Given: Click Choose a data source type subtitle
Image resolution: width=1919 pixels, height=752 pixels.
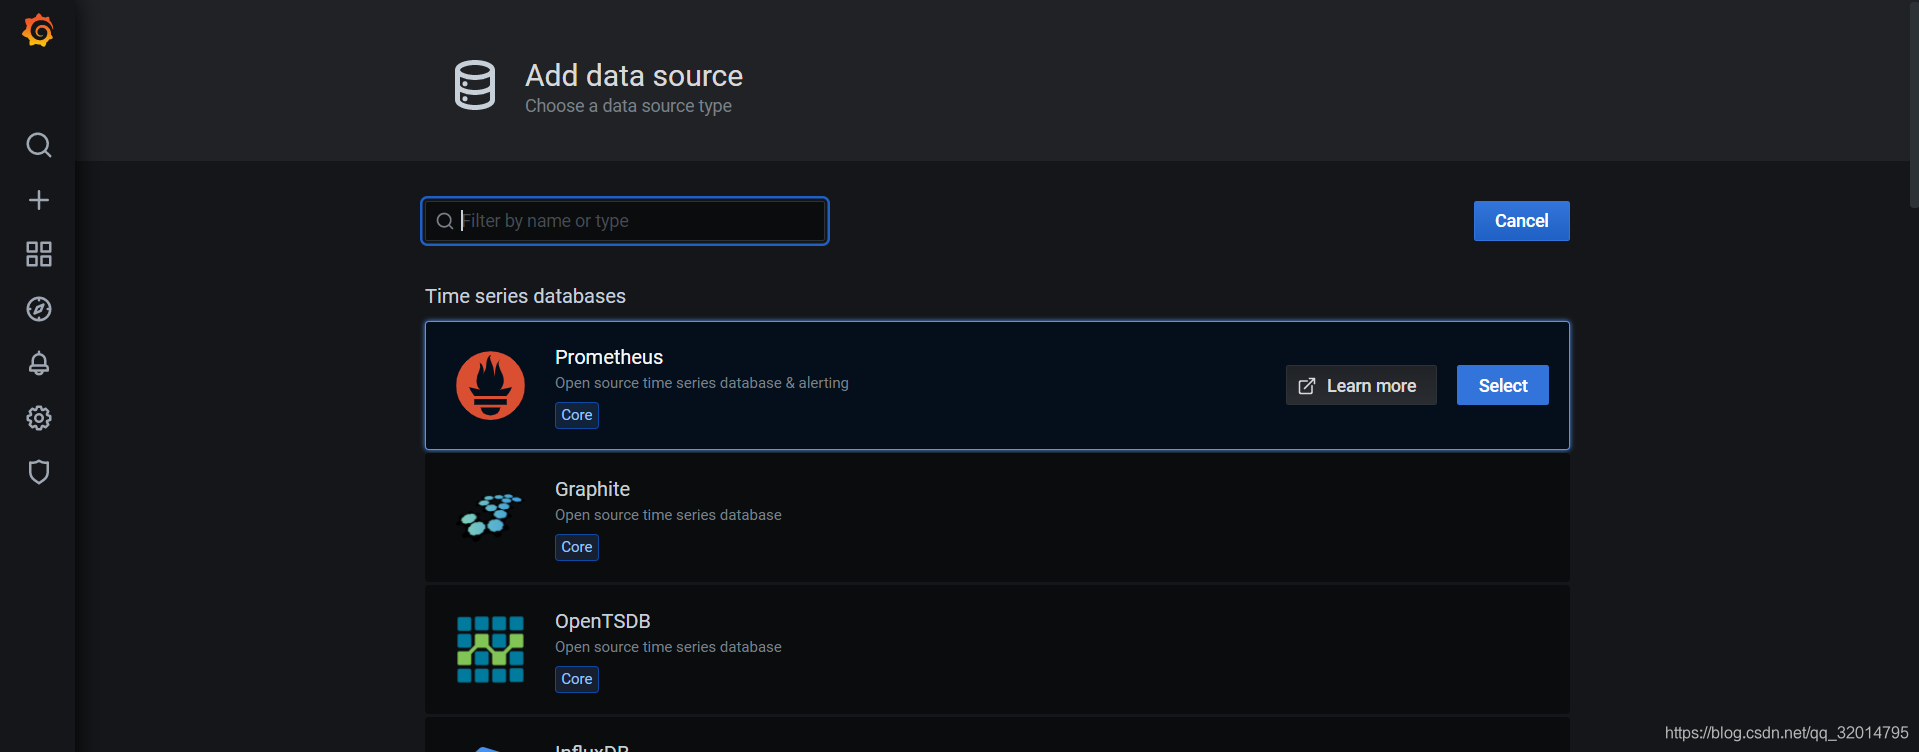Looking at the screenshot, I should 628,106.
